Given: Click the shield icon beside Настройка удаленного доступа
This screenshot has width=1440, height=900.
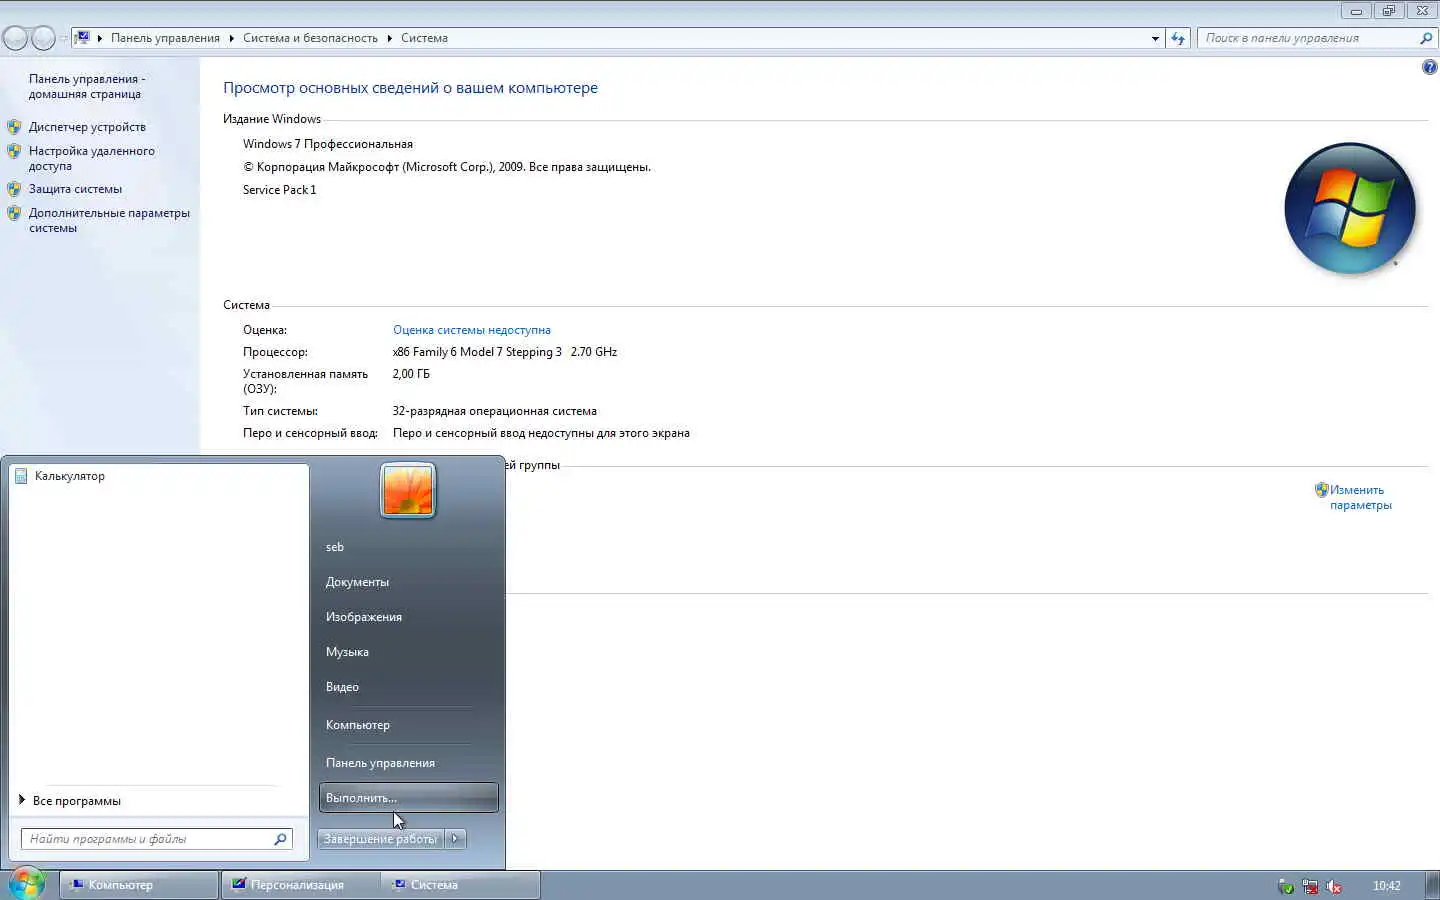Looking at the screenshot, I should click(14, 151).
